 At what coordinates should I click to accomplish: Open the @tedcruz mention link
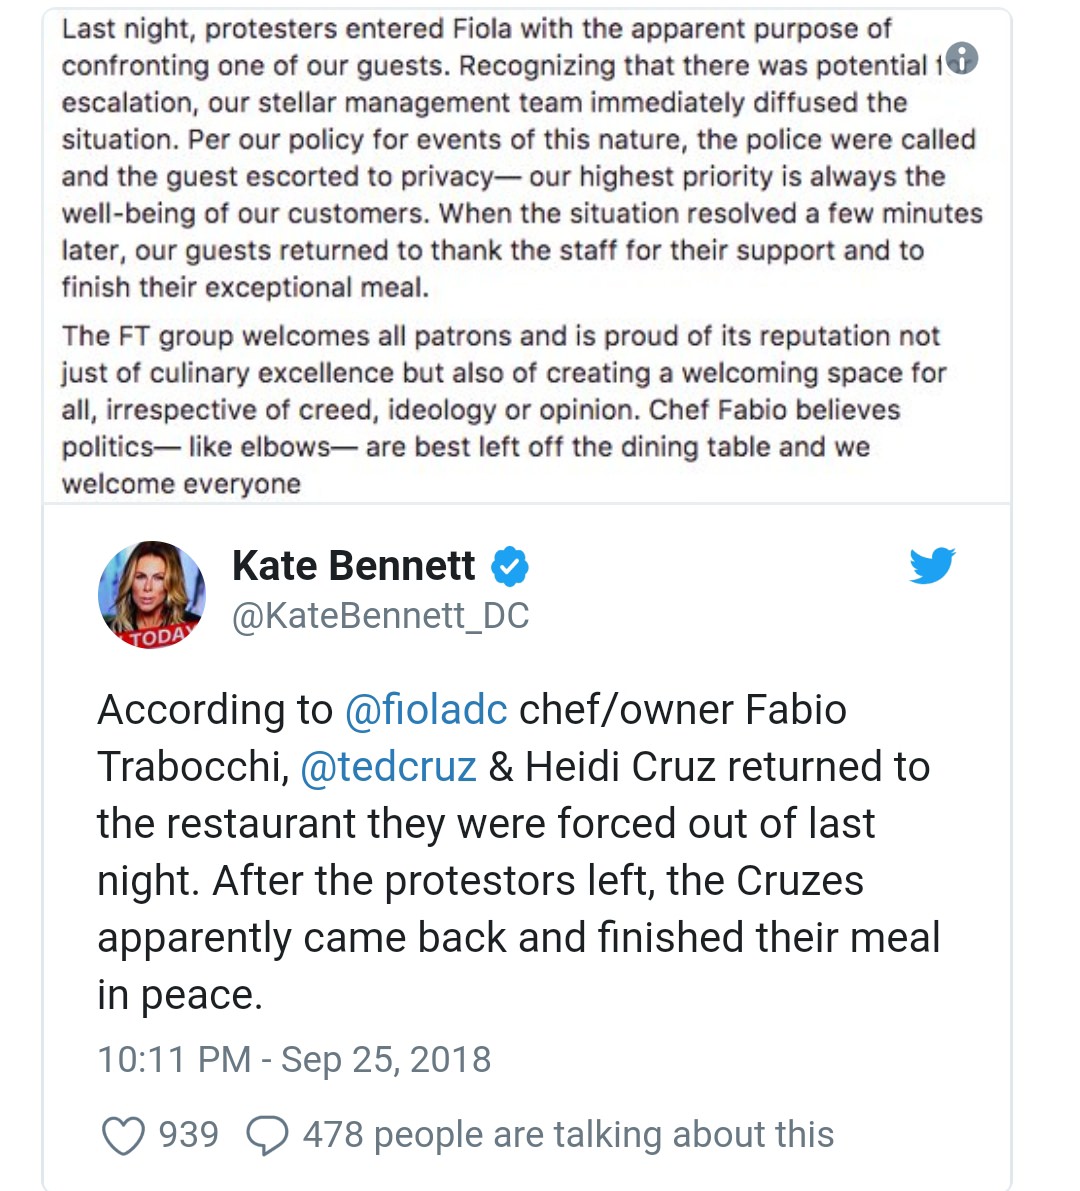point(388,766)
